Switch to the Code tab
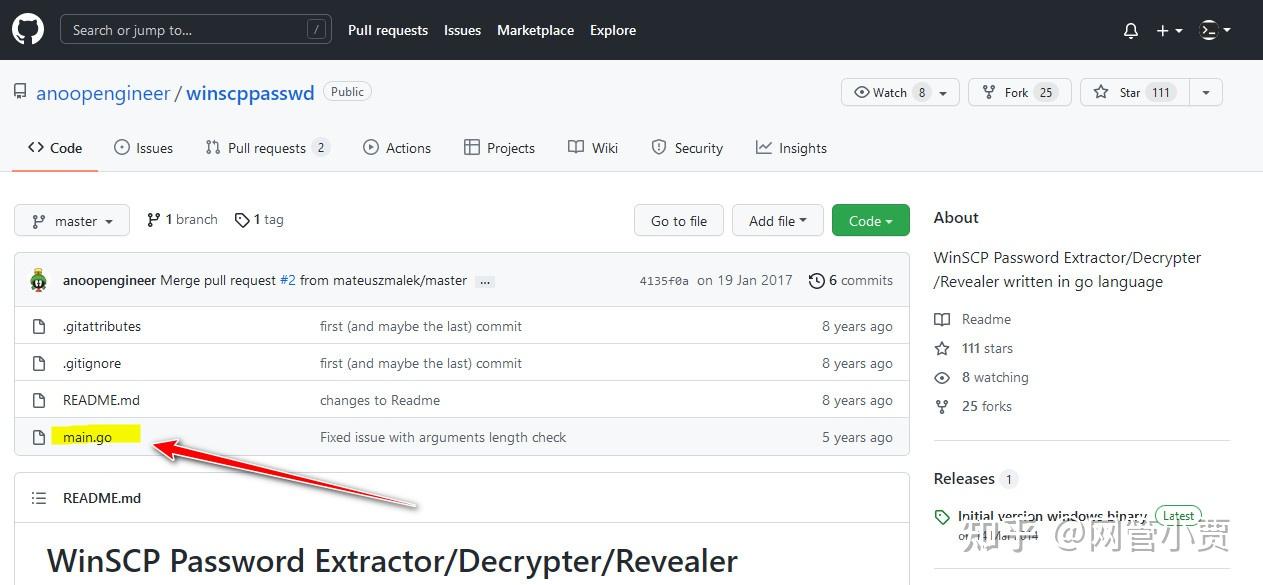This screenshot has height=585, width=1263. click(x=55, y=148)
